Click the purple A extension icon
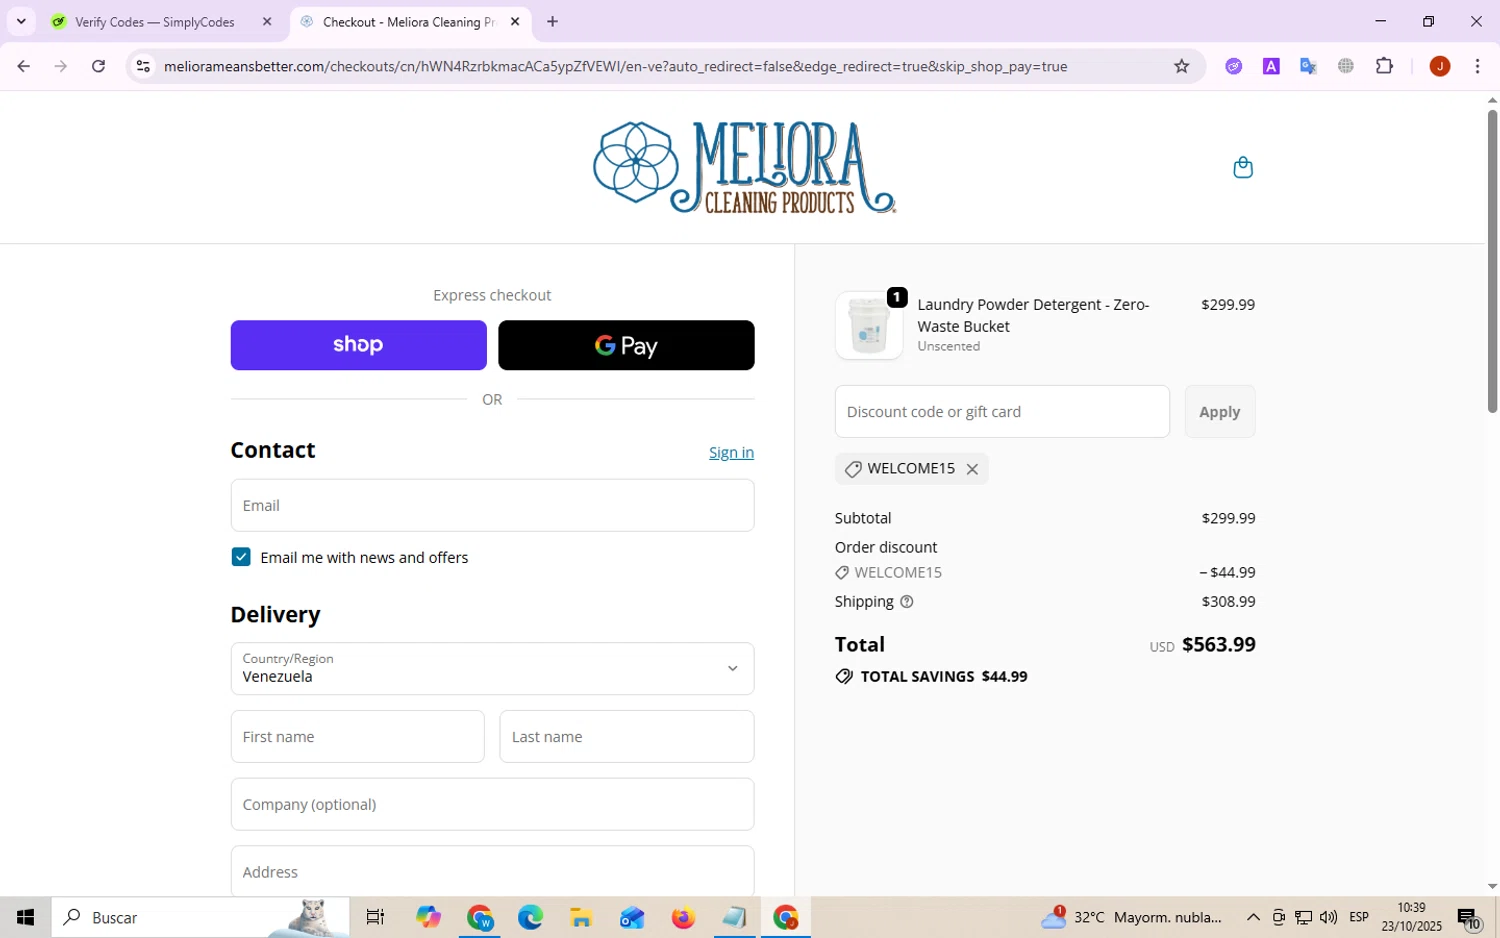1500x938 pixels. (1271, 66)
